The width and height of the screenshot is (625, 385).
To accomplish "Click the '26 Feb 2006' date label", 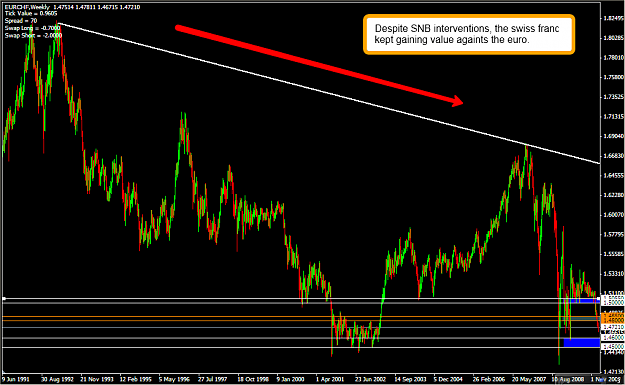I will click(x=489, y=379).
